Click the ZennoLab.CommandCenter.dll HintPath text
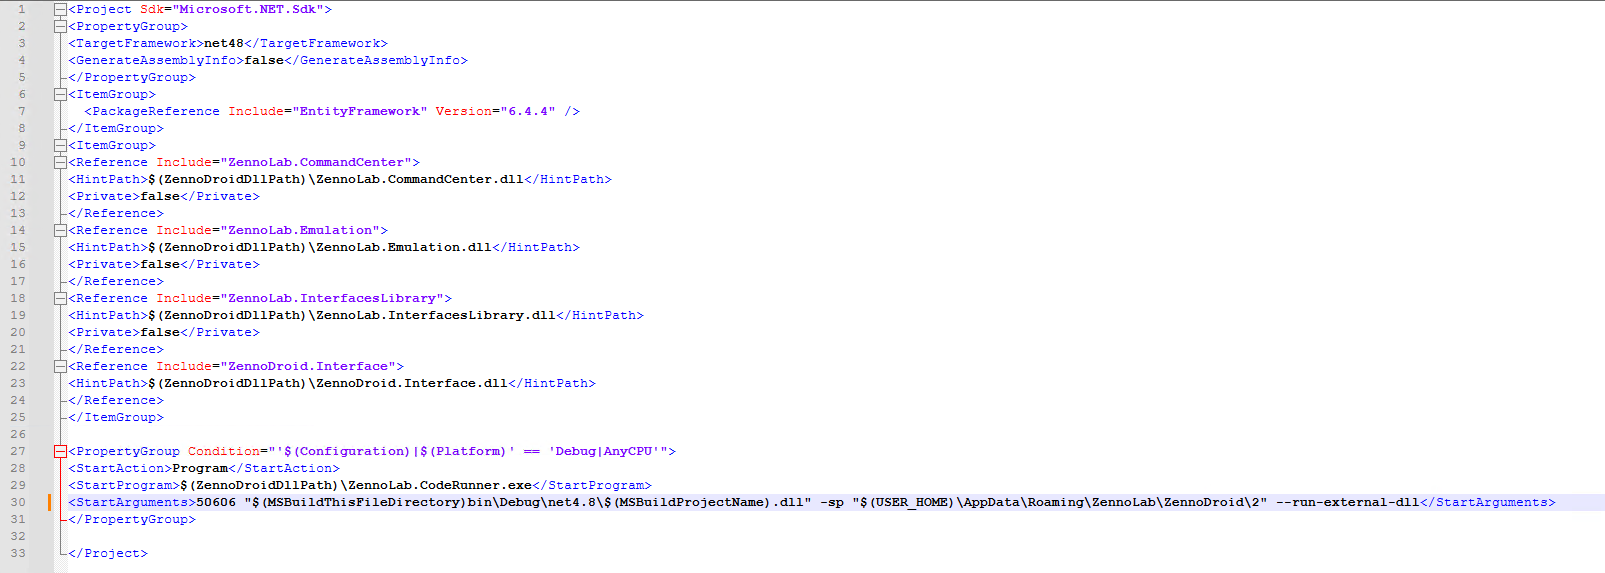 coord(336,179)
